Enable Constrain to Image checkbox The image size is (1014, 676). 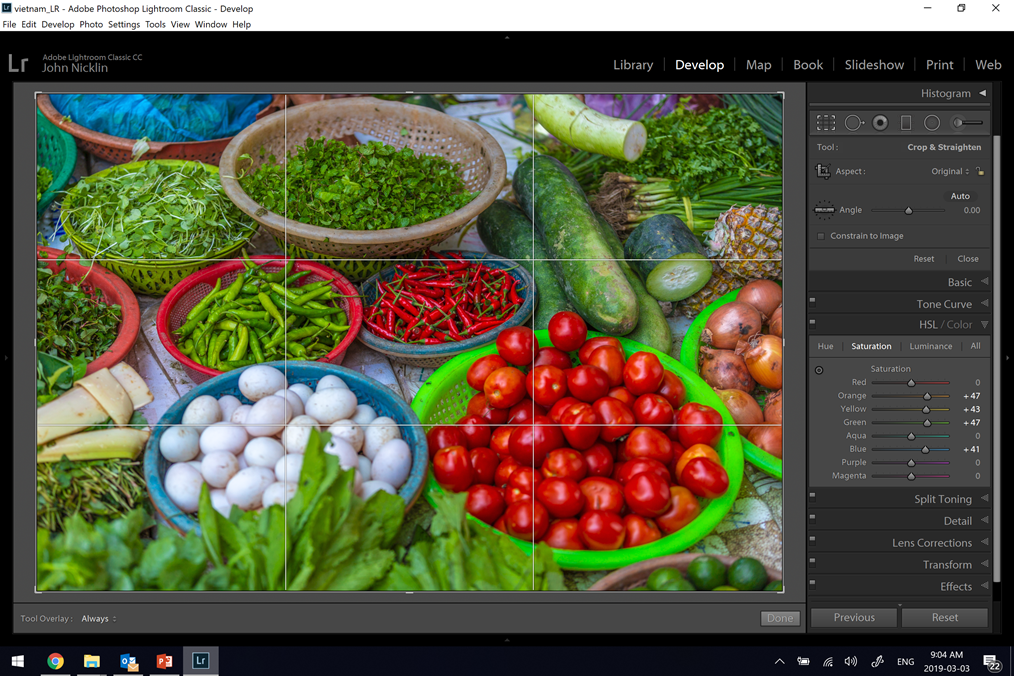click(821, 236)
